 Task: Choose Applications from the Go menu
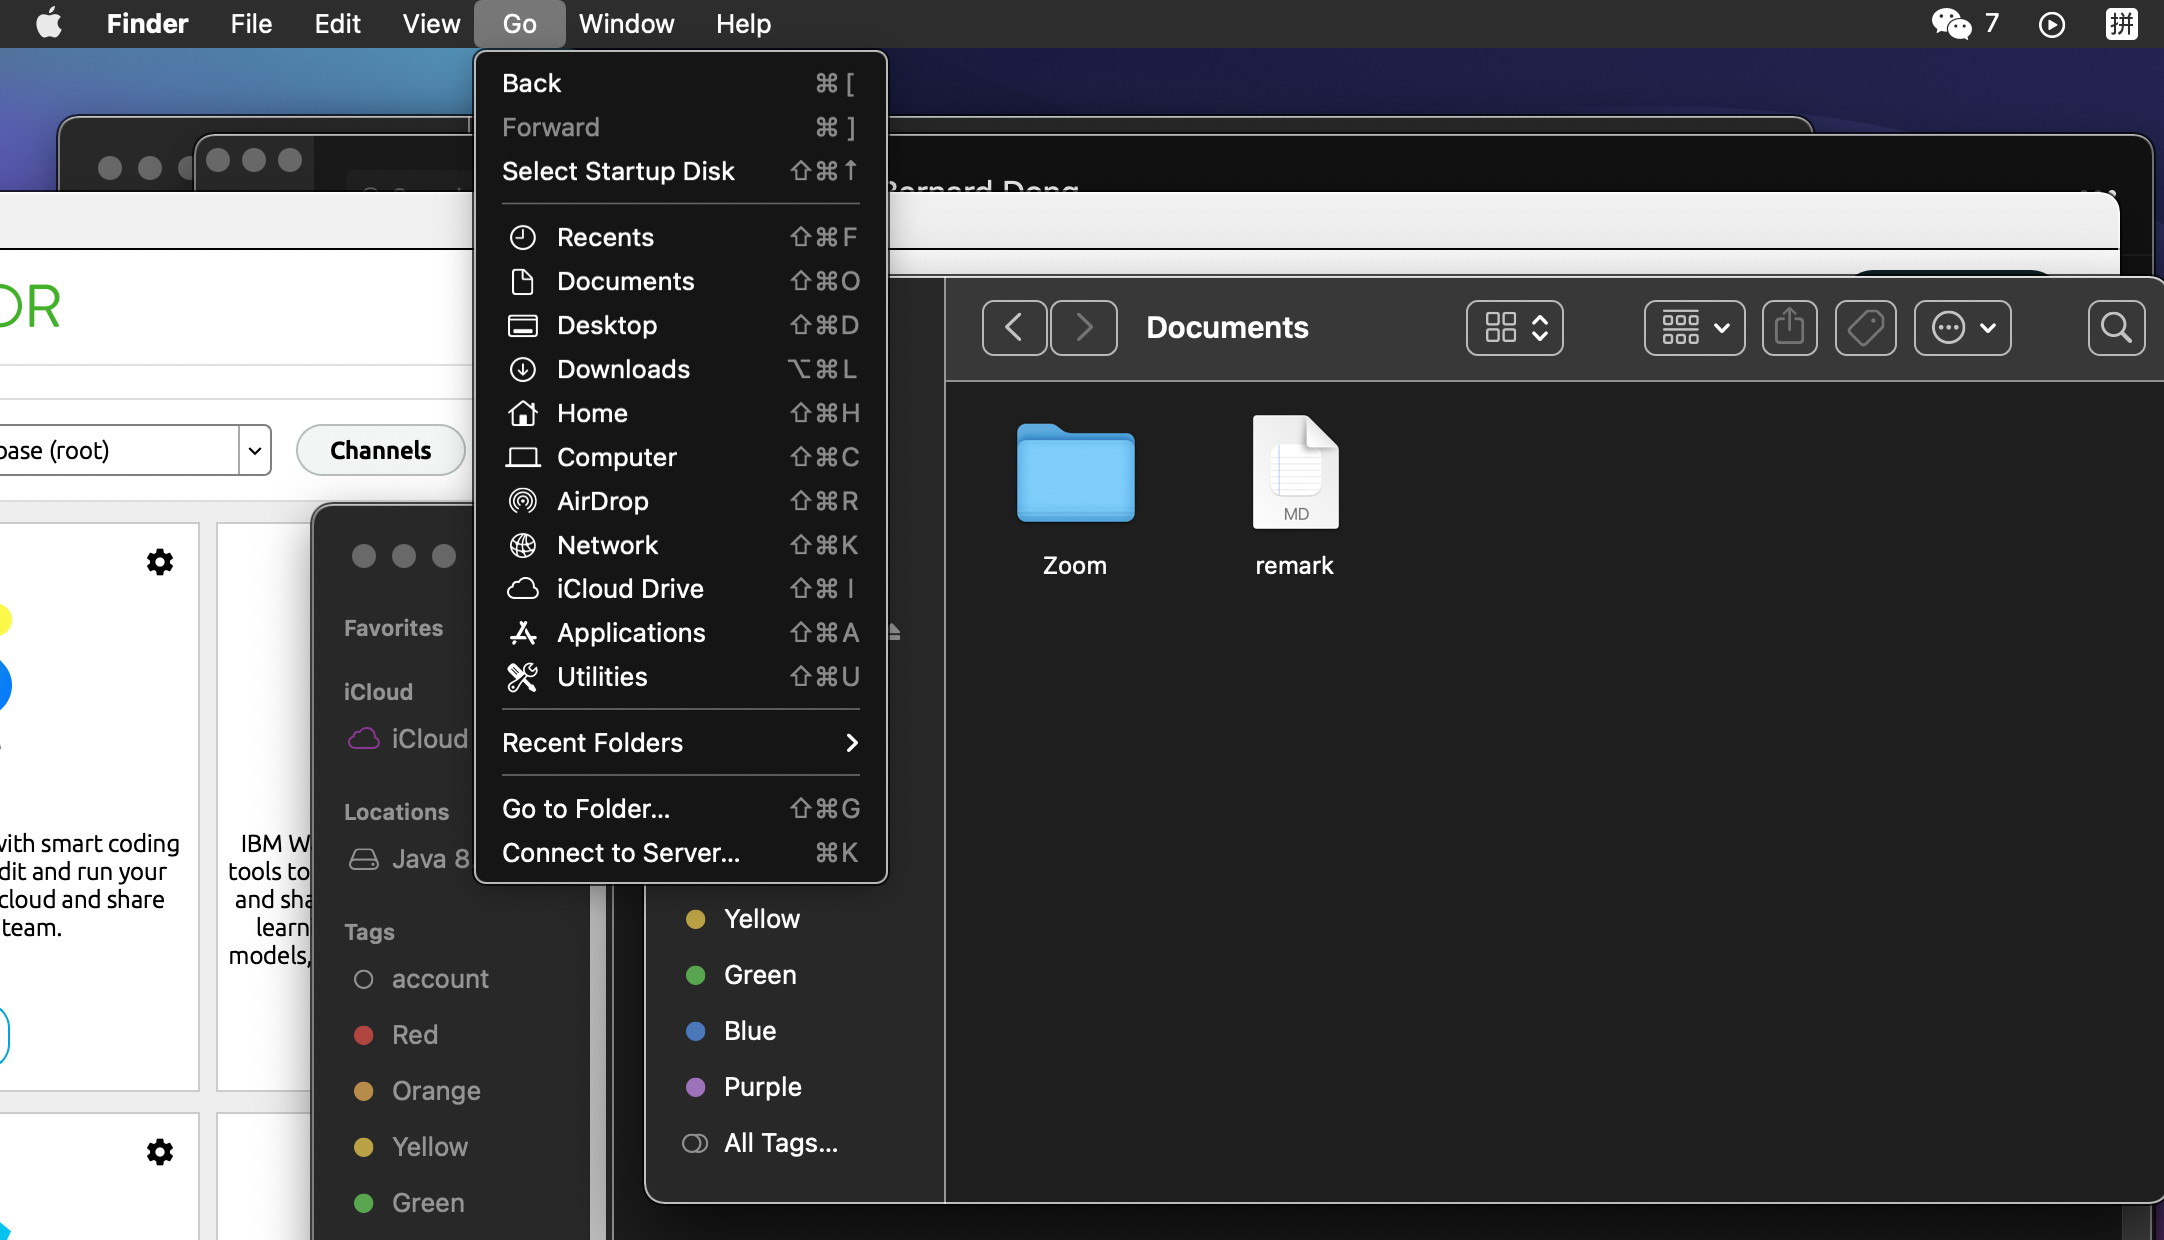point(680,633)
